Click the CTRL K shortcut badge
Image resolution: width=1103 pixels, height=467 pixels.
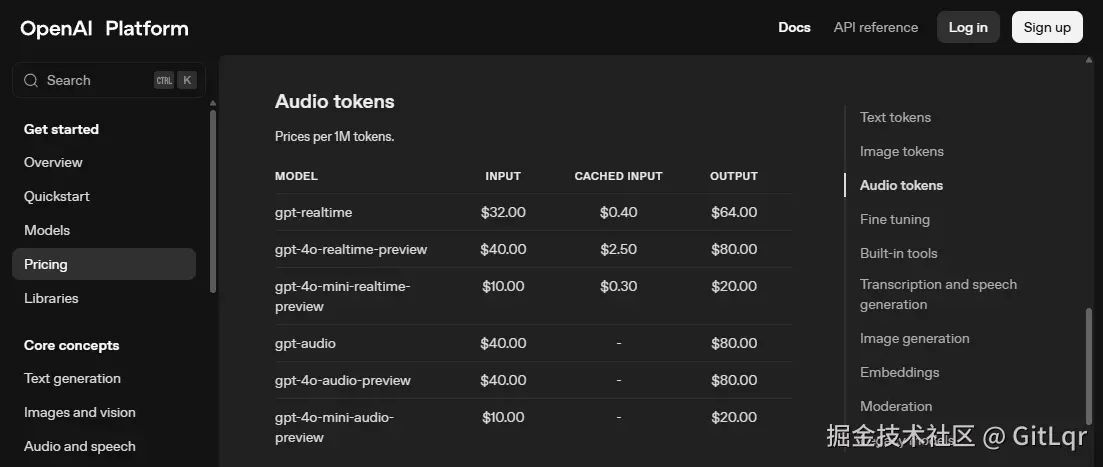[174, 80]
